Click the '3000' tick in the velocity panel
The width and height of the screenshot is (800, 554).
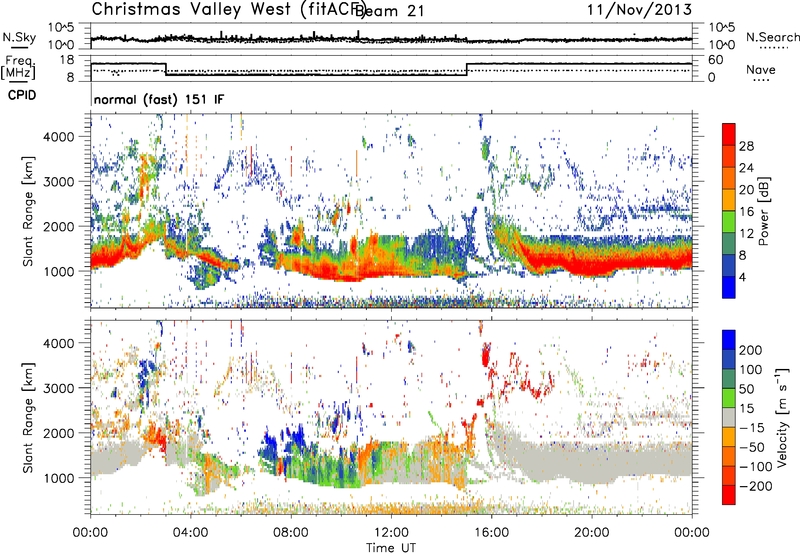click(x=58, y=388)
